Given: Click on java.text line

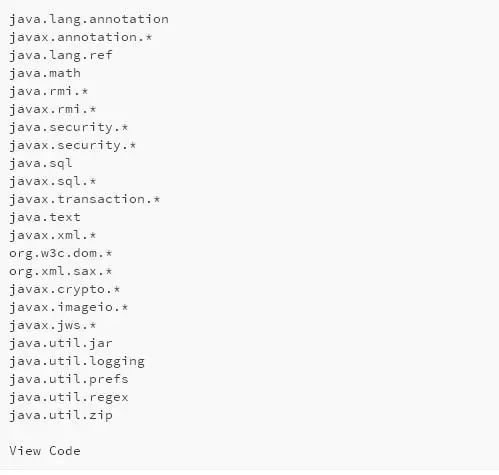Looking at the screenshot, I should [45, 217].
